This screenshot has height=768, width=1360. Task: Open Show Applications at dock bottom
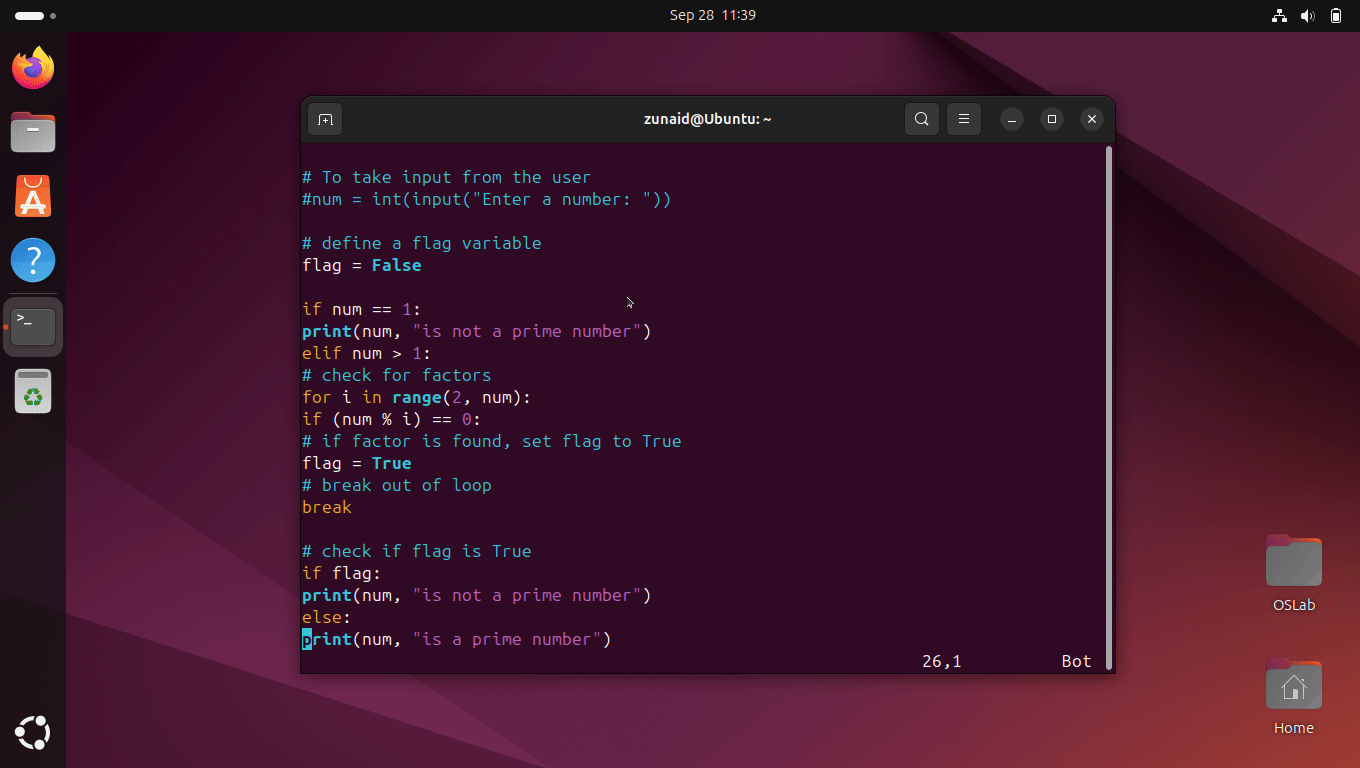pyautogui.click(x=33, y=733)
